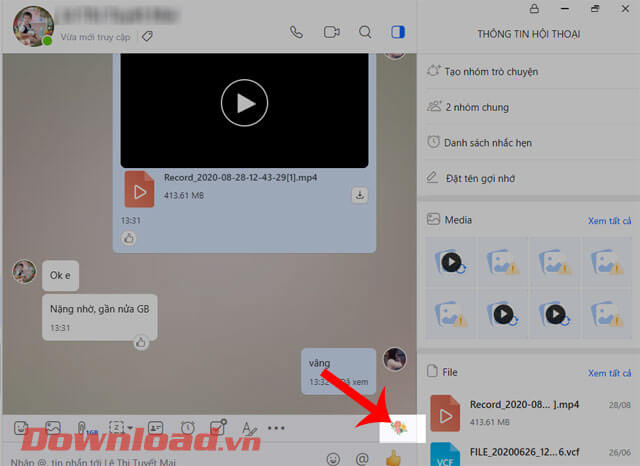This screenshot has height=466, width=640.
Task: Open the contact's profile avatar in the header
Action: (x=33, y=26)
